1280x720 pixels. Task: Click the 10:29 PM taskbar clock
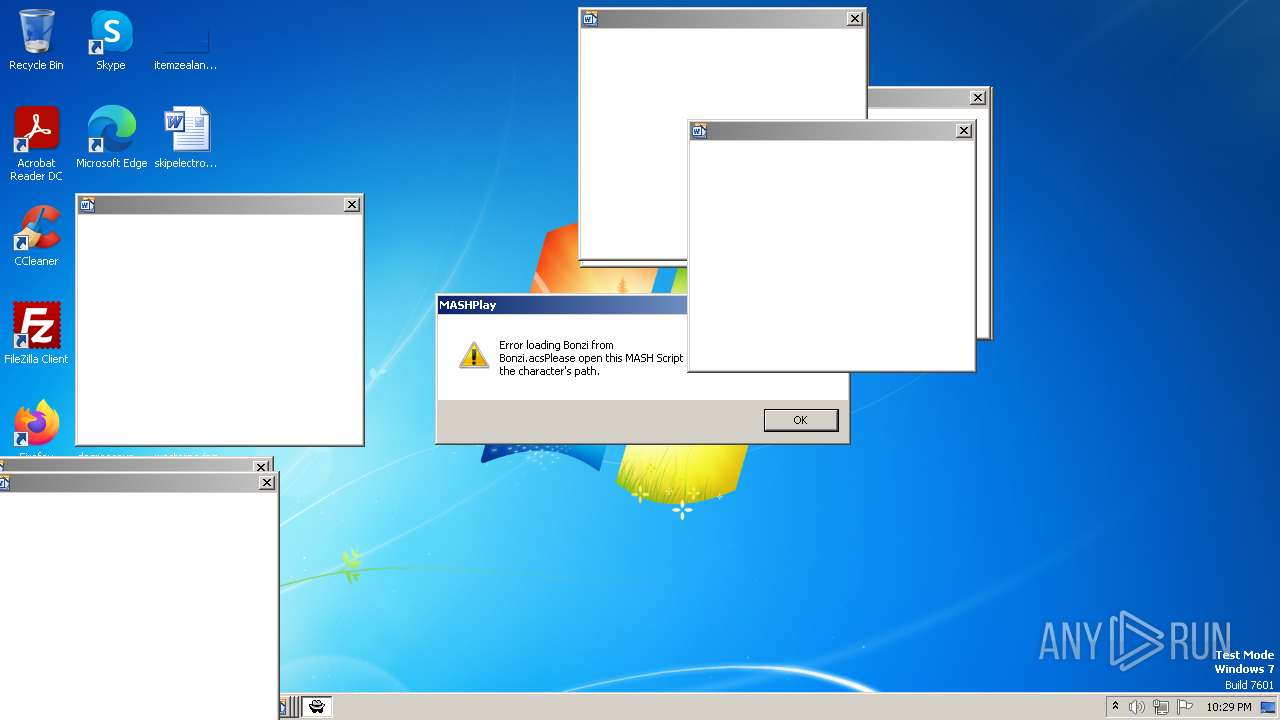(x=1229, y=707)
